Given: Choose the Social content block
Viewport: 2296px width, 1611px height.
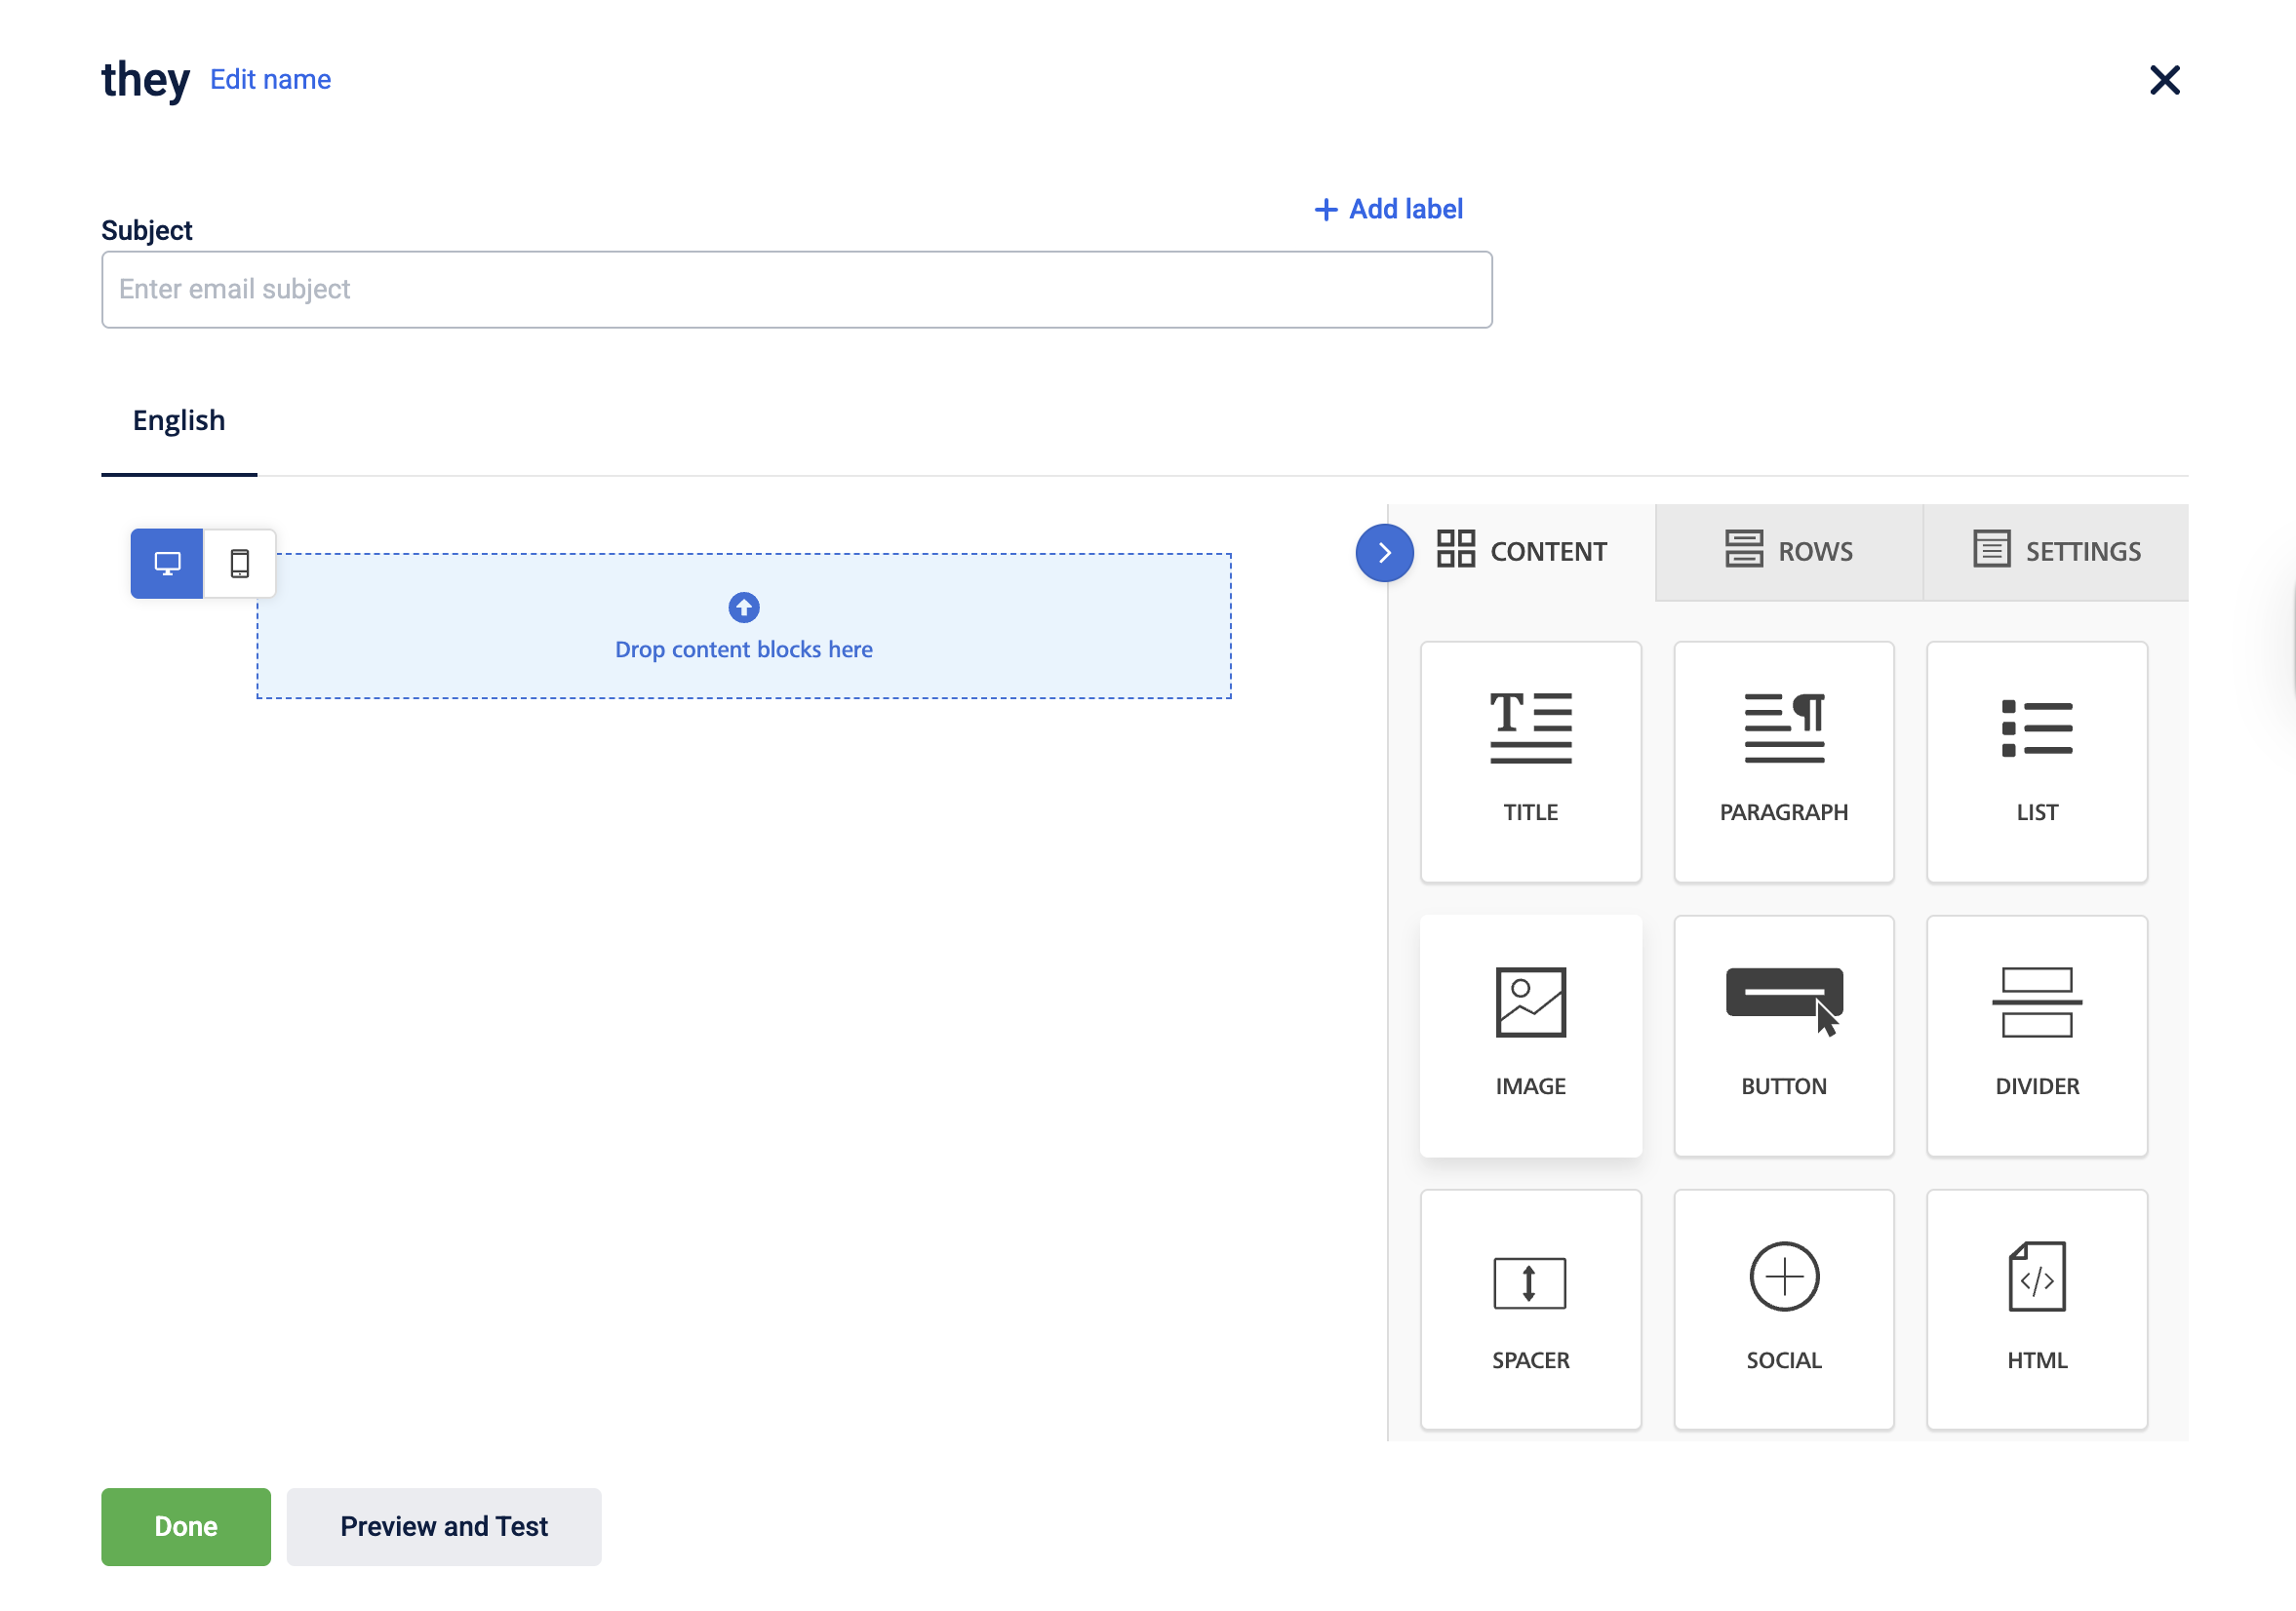Looking at the screenshot, I should [x=1783, y=1309].
